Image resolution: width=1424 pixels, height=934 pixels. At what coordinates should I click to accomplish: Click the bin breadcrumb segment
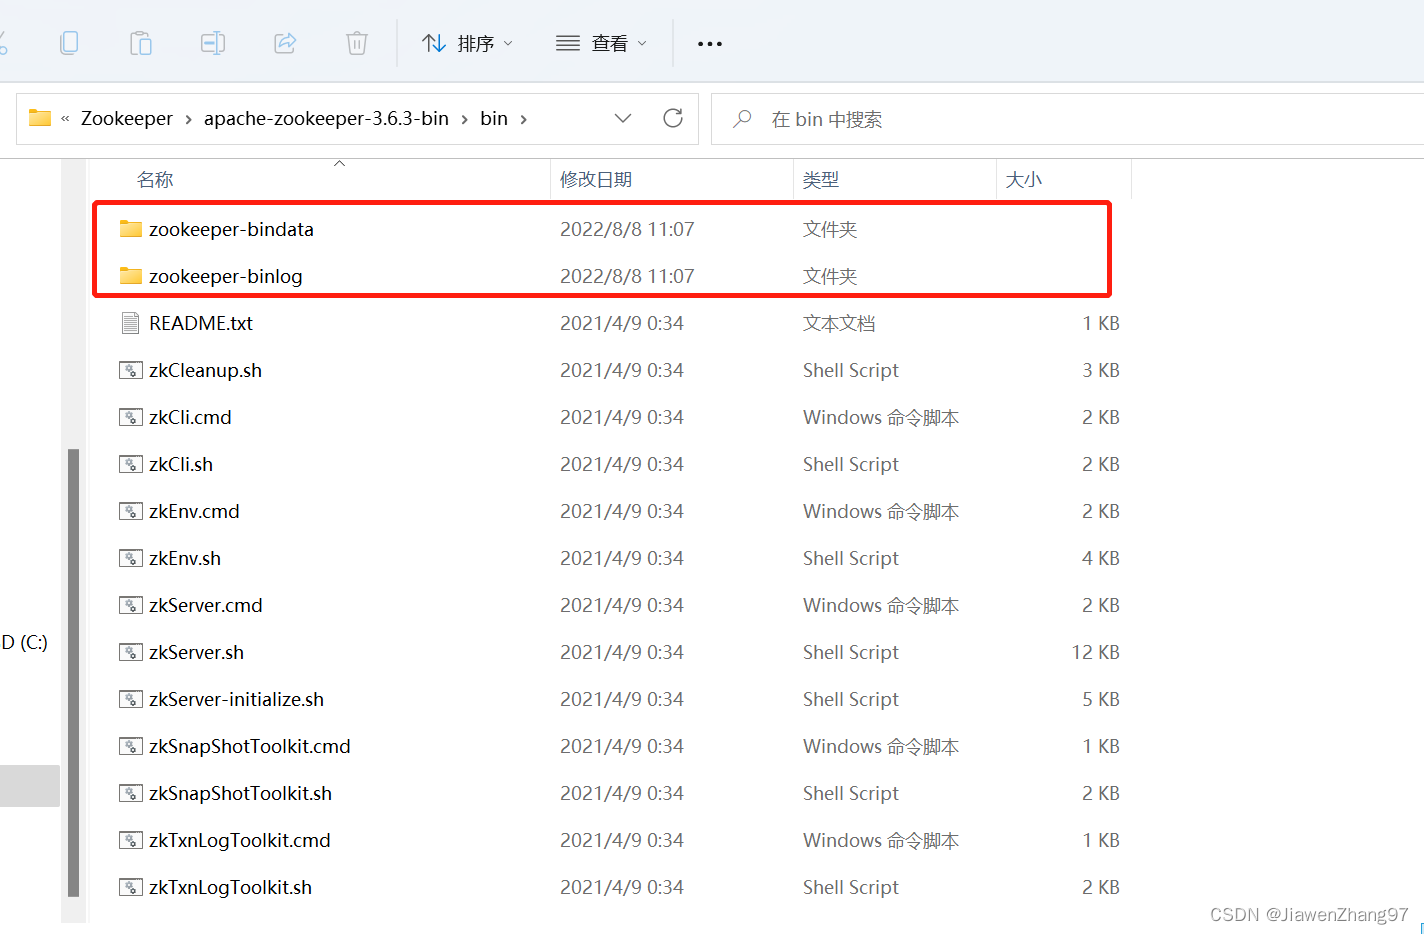pyautogui.click(x=494, y=118)
